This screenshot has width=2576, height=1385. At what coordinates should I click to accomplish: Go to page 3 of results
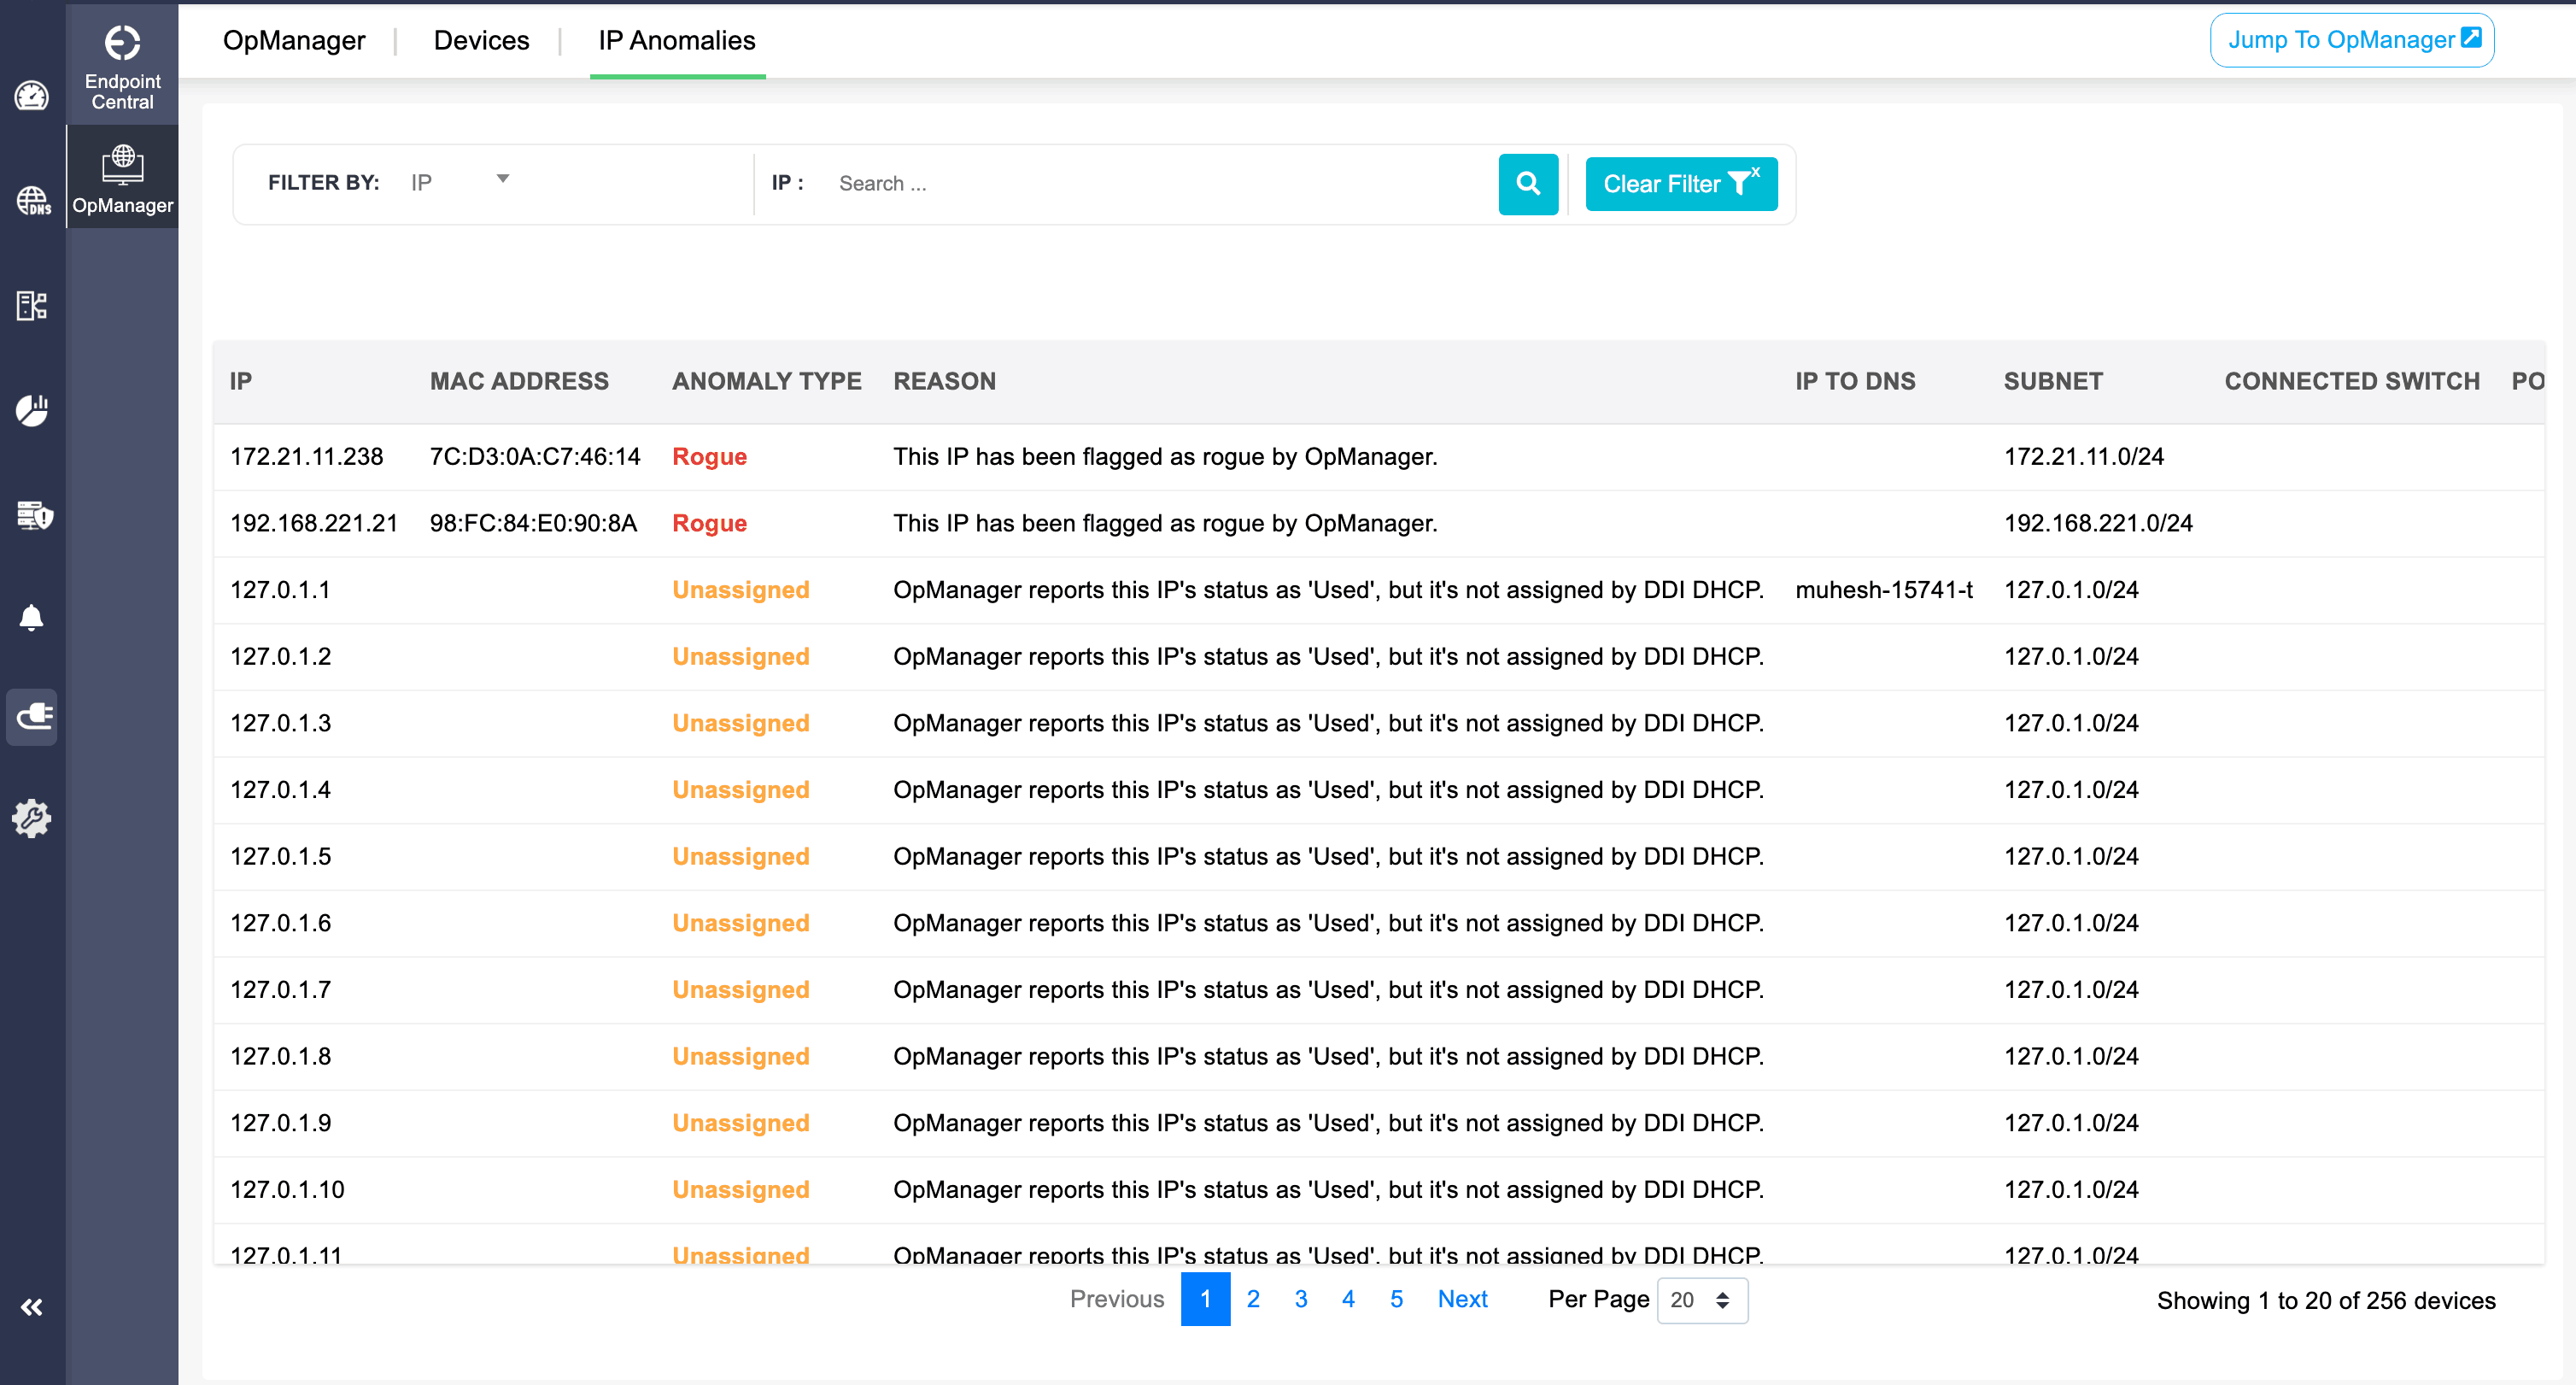(x=1300, y=1299)
